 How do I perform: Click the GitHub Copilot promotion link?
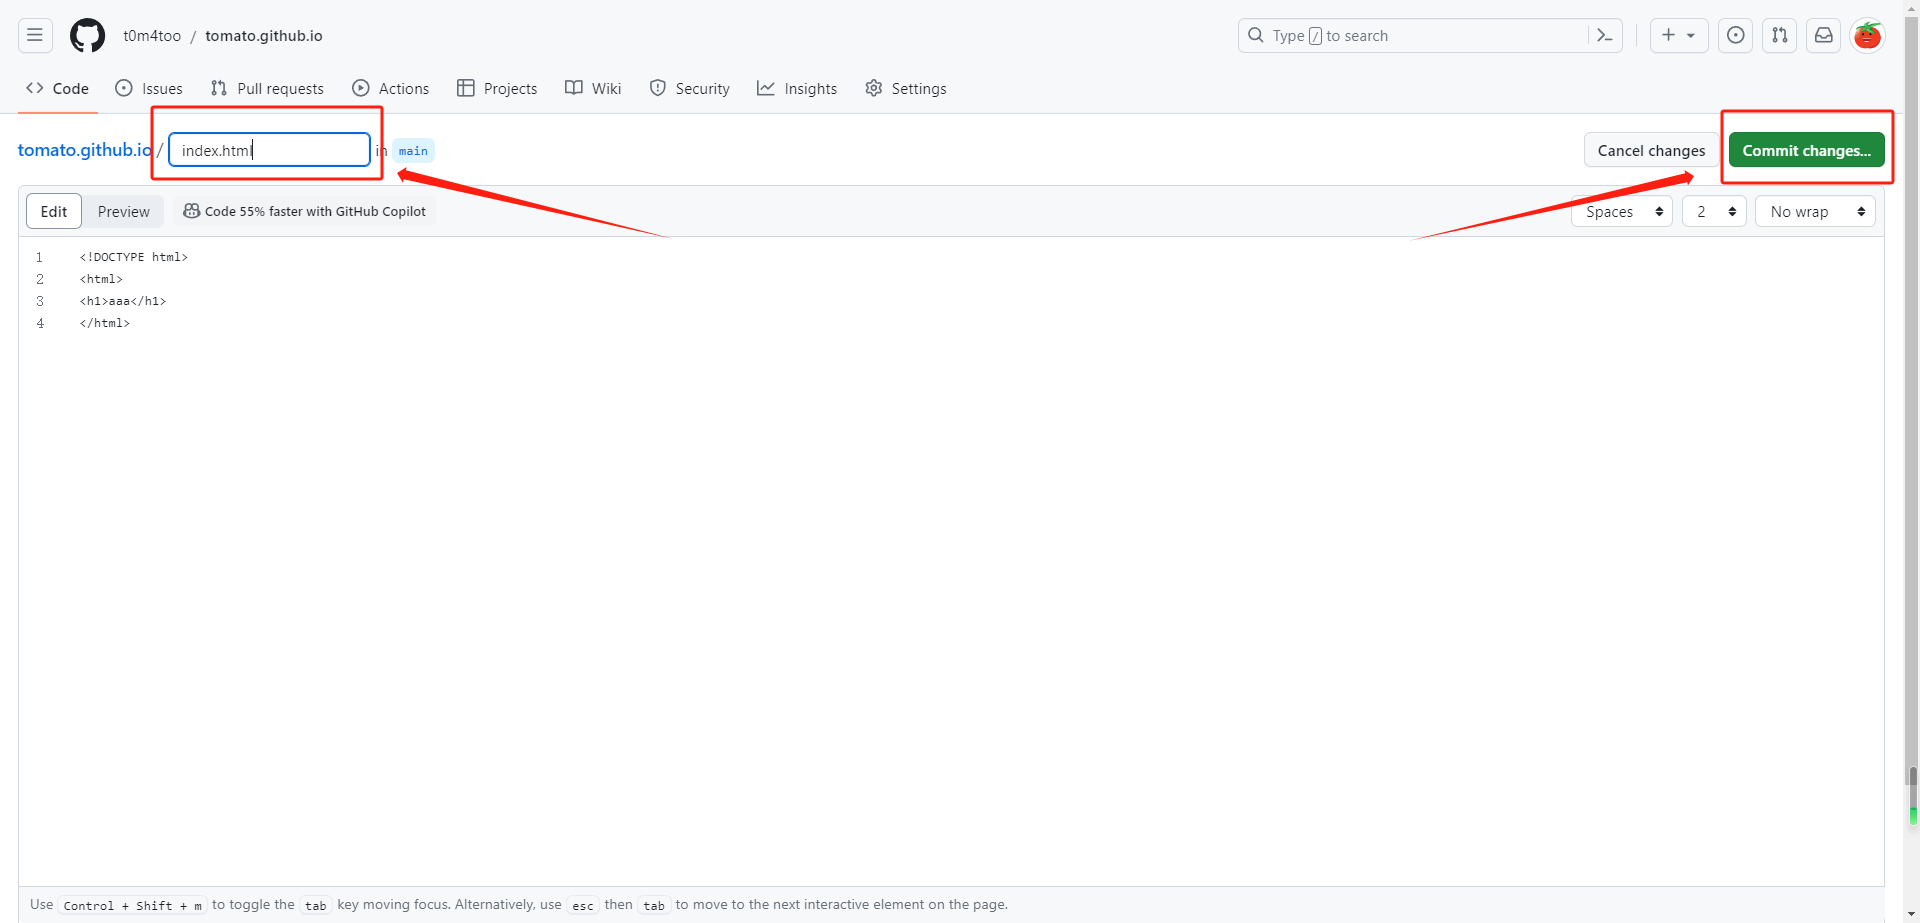pos(305,211)
